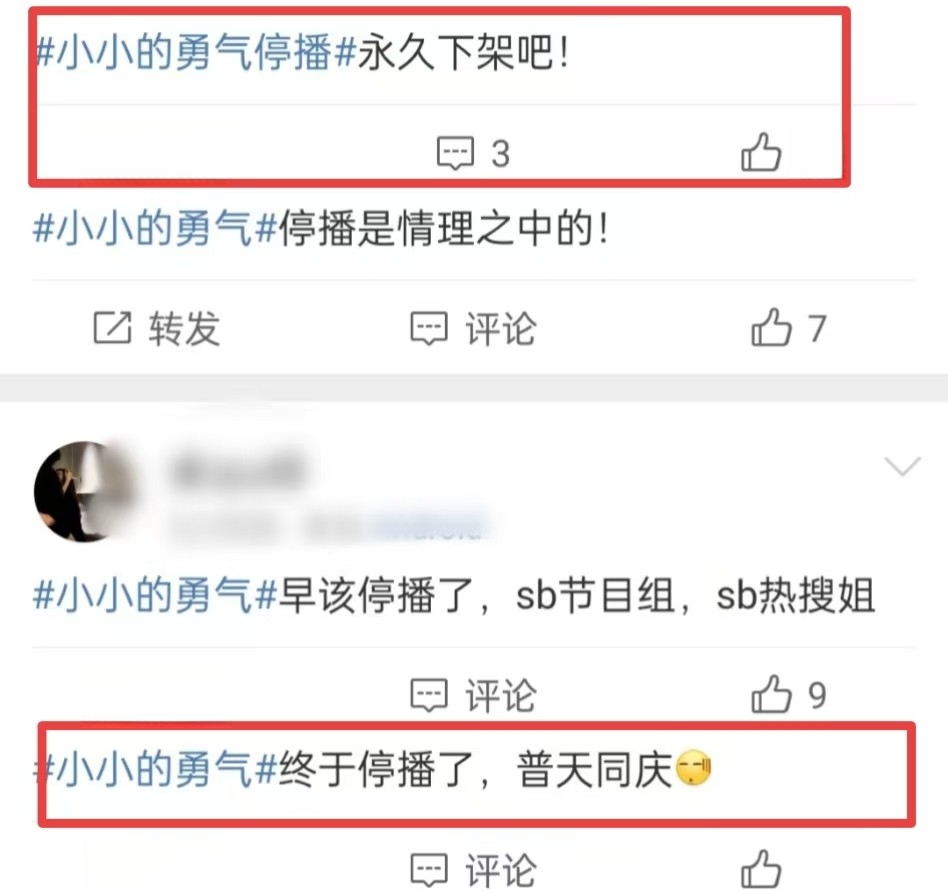Open the blurred username profile
948x892 pixels.
(x=239, y=471)
